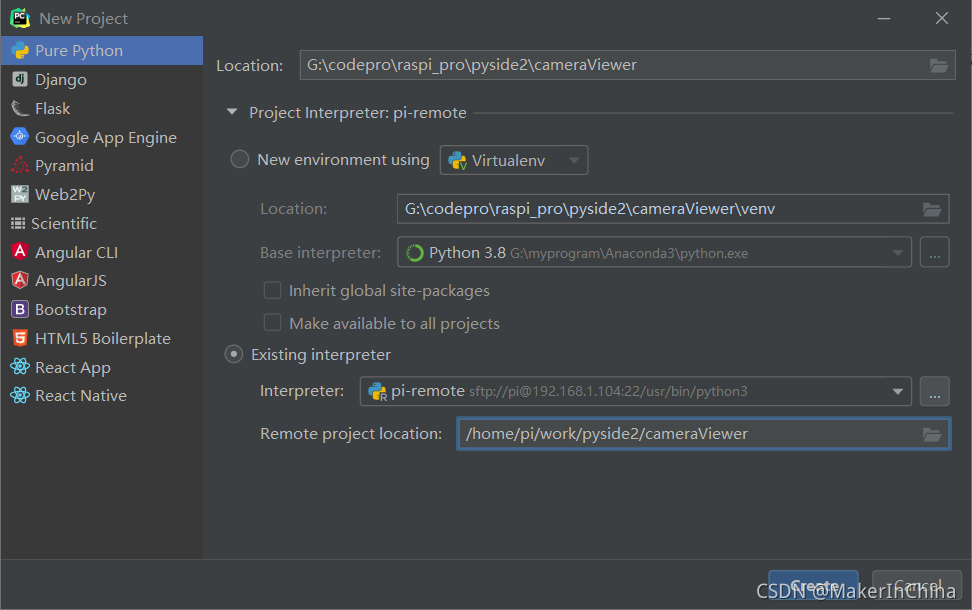Screen dimensions: 972x610
Task: Select Flask label in project list
Action: (x=53, y=108)
